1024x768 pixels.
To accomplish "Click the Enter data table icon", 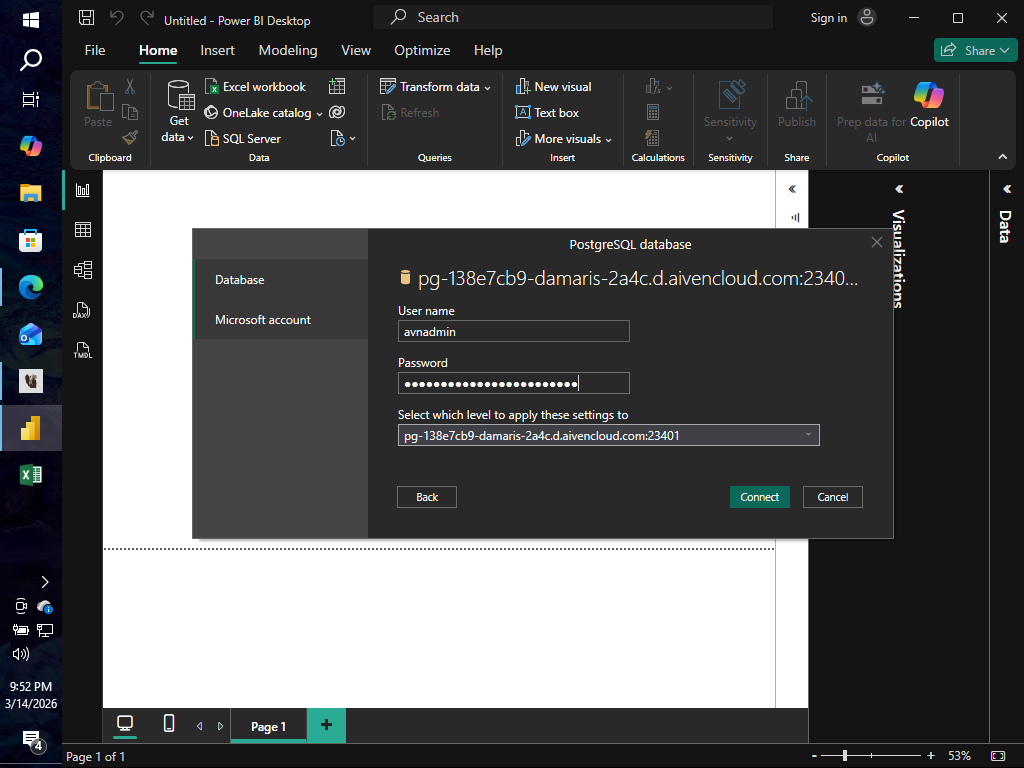I will coord(337,86).
